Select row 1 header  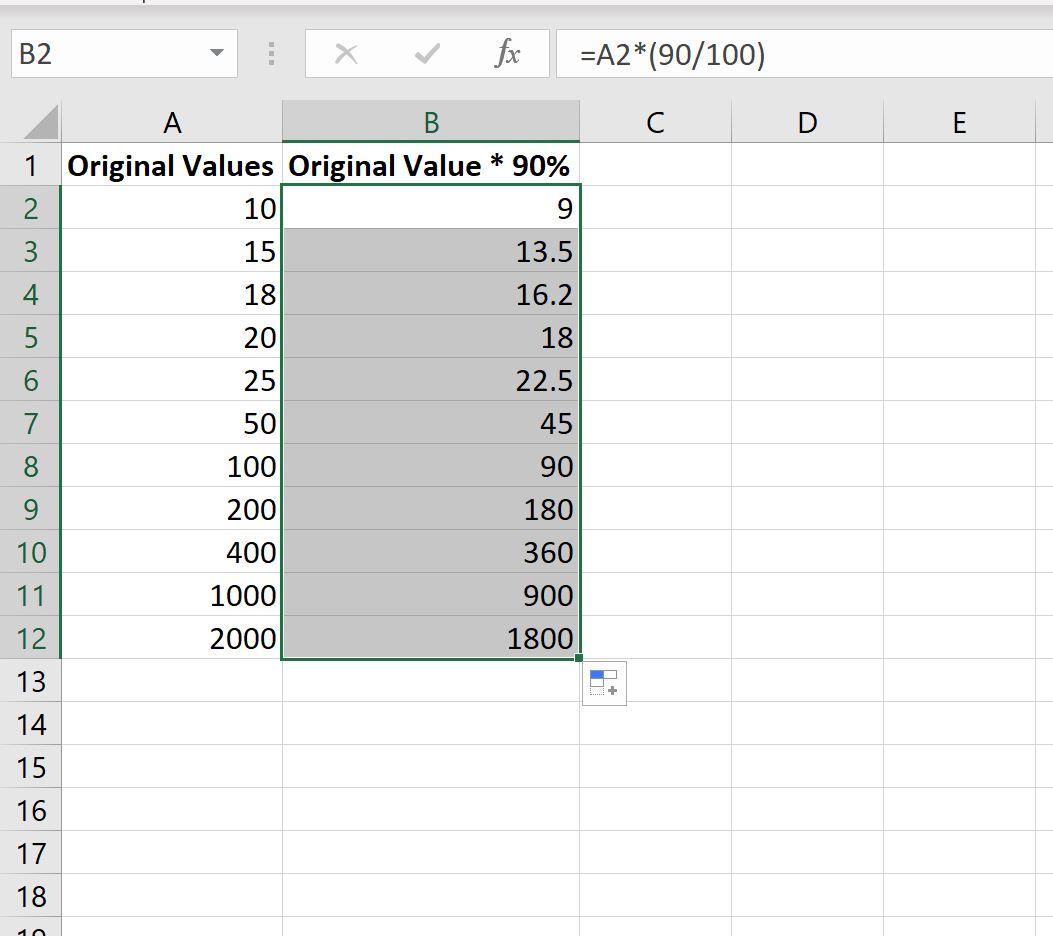click(x=31, y=166)
